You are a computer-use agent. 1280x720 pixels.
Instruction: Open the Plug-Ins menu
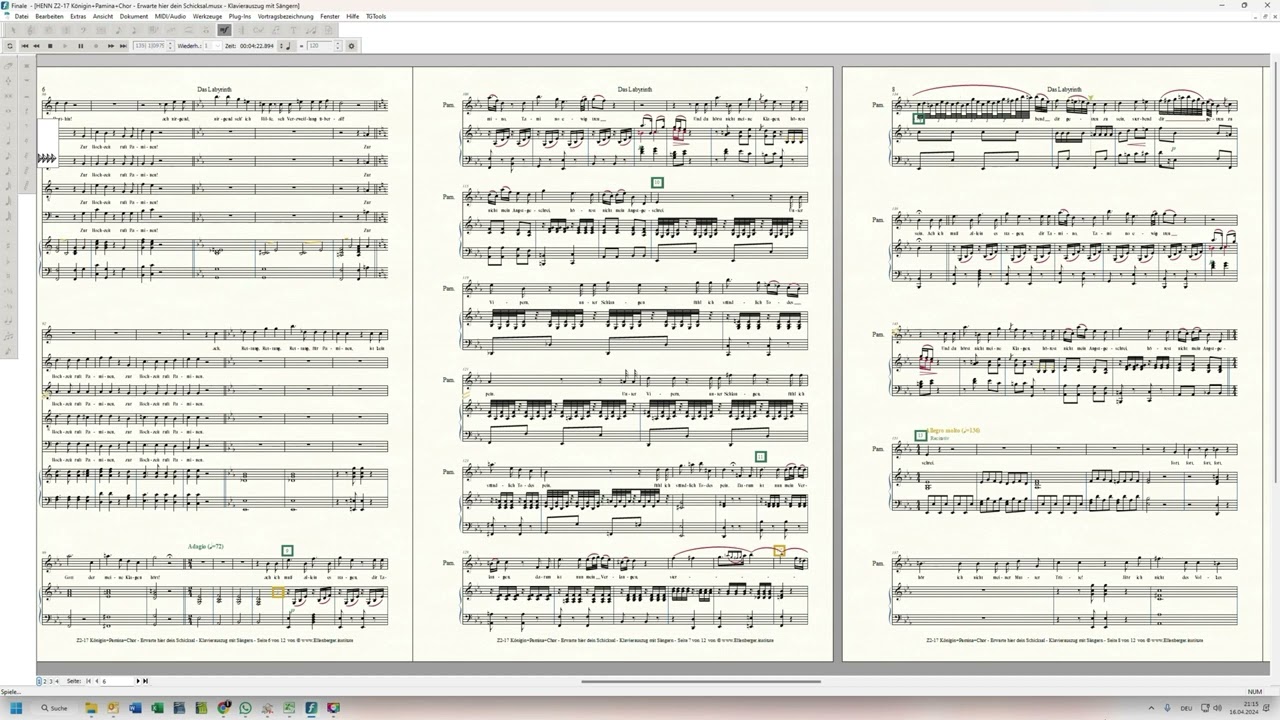click(240, 17)
